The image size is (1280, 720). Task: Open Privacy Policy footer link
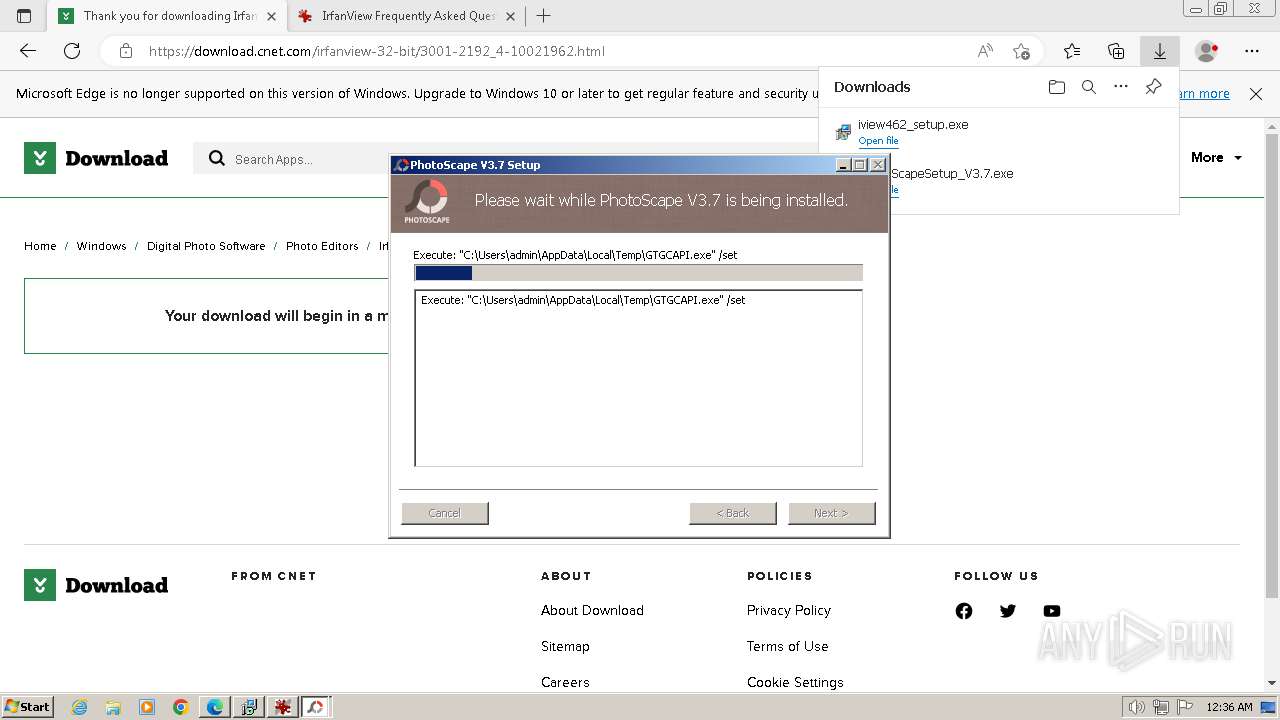pyautogui.click(x=789, y=610)
